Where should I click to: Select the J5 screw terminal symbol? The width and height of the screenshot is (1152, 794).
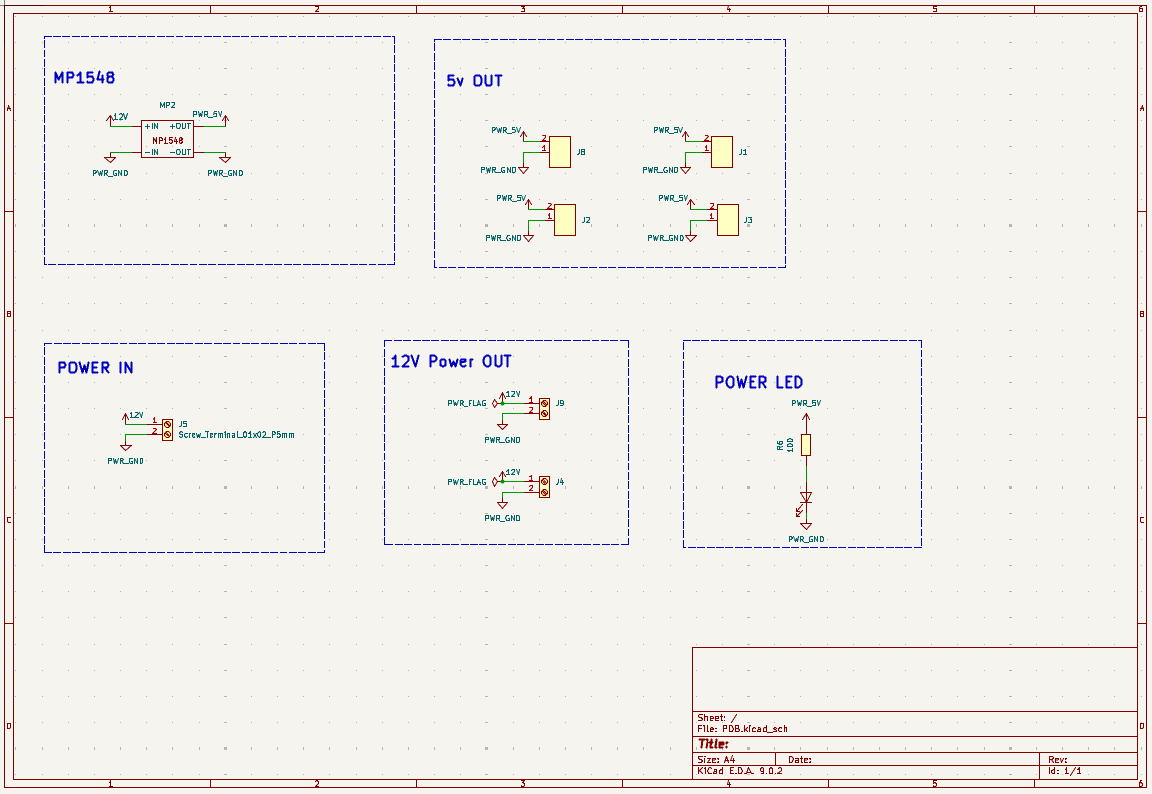pos(168,430)
